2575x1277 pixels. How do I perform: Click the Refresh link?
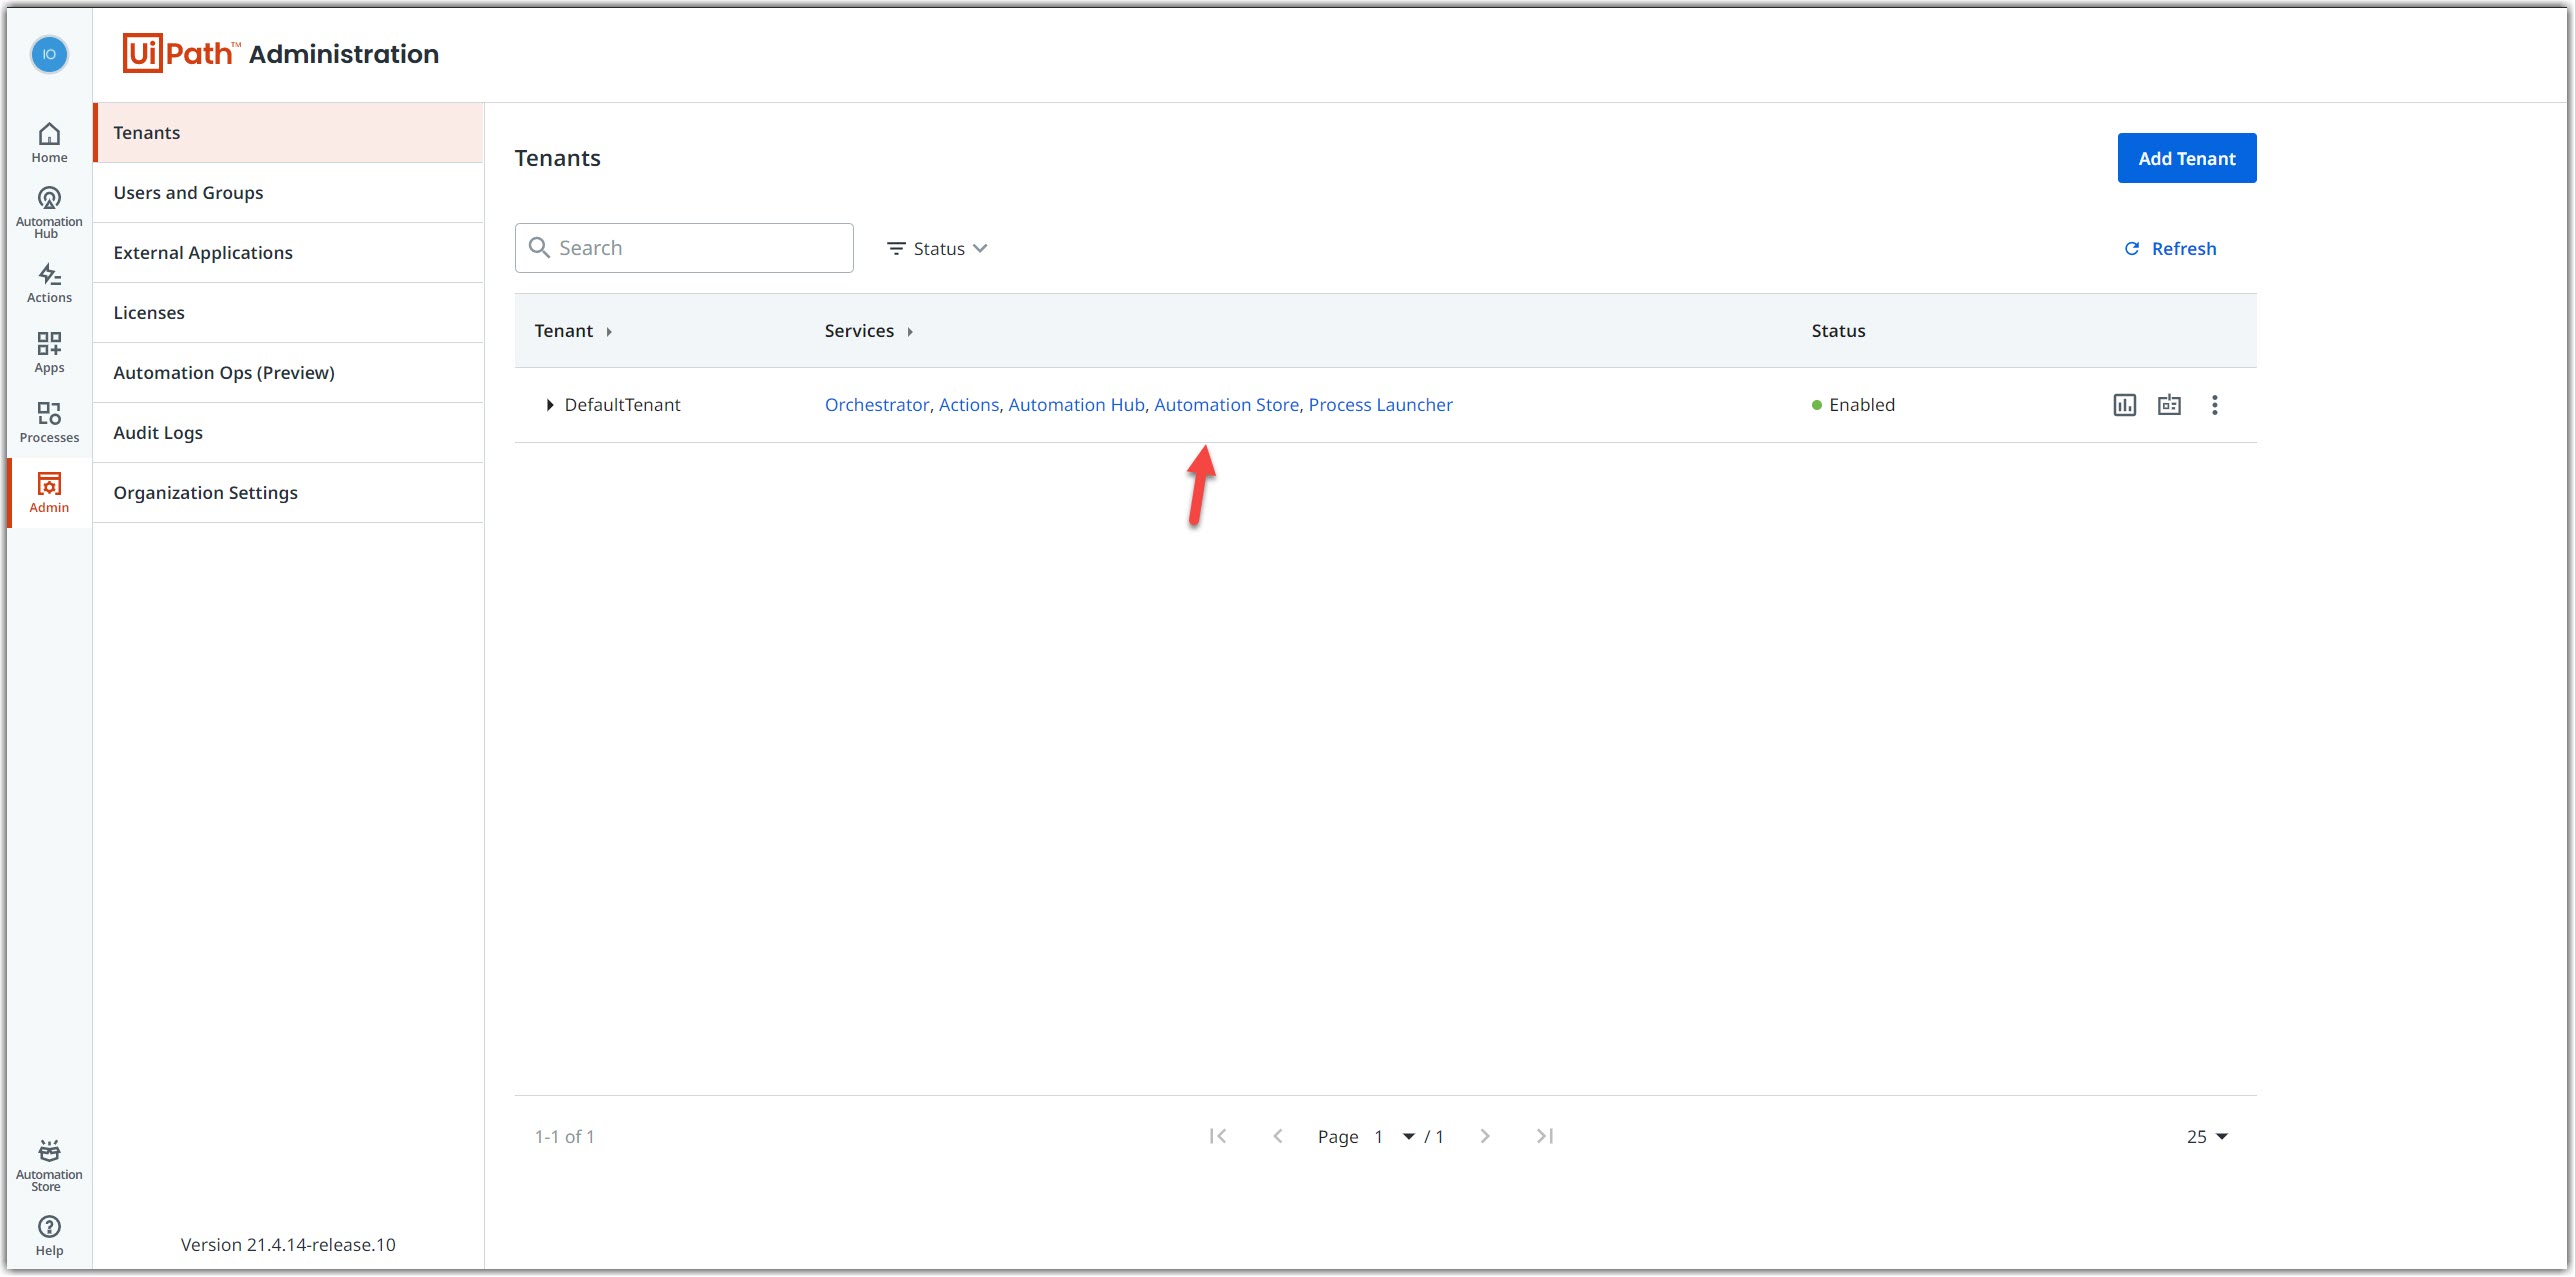[x=2171, y=248]
